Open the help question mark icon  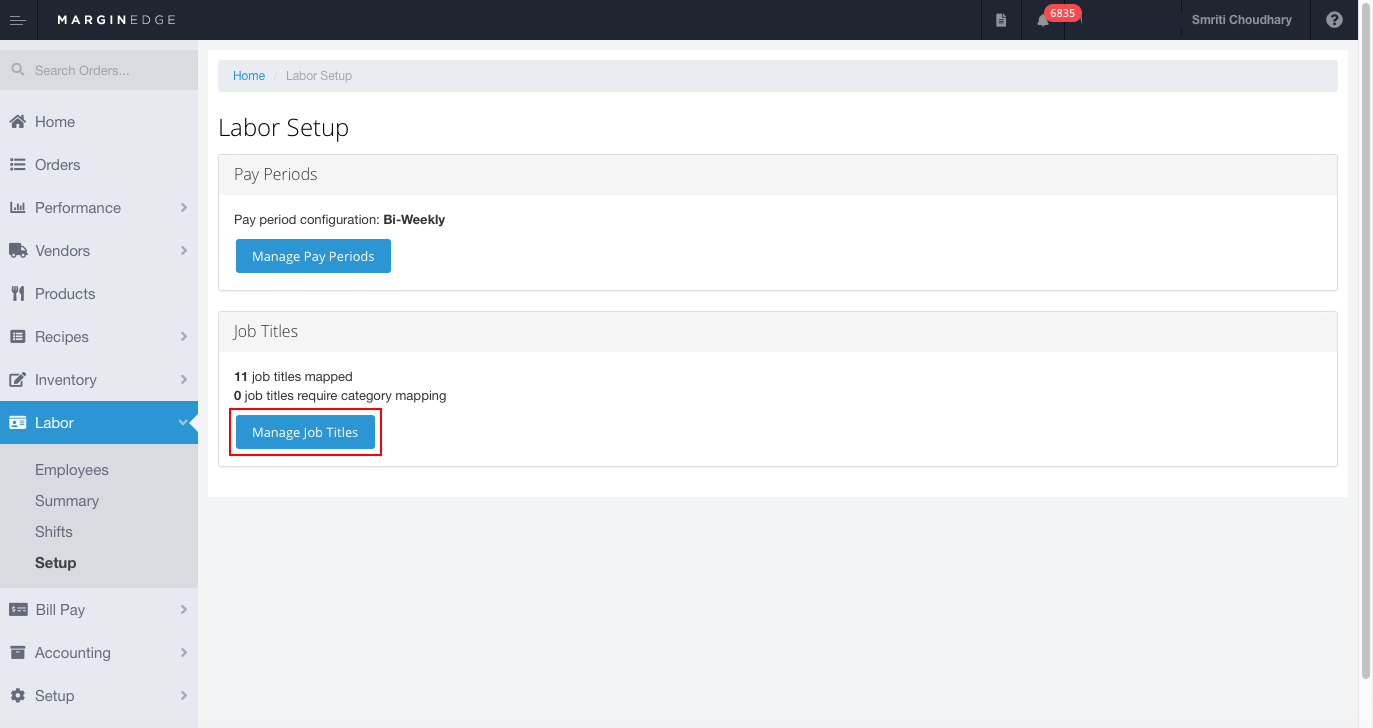click(1334, 20)
